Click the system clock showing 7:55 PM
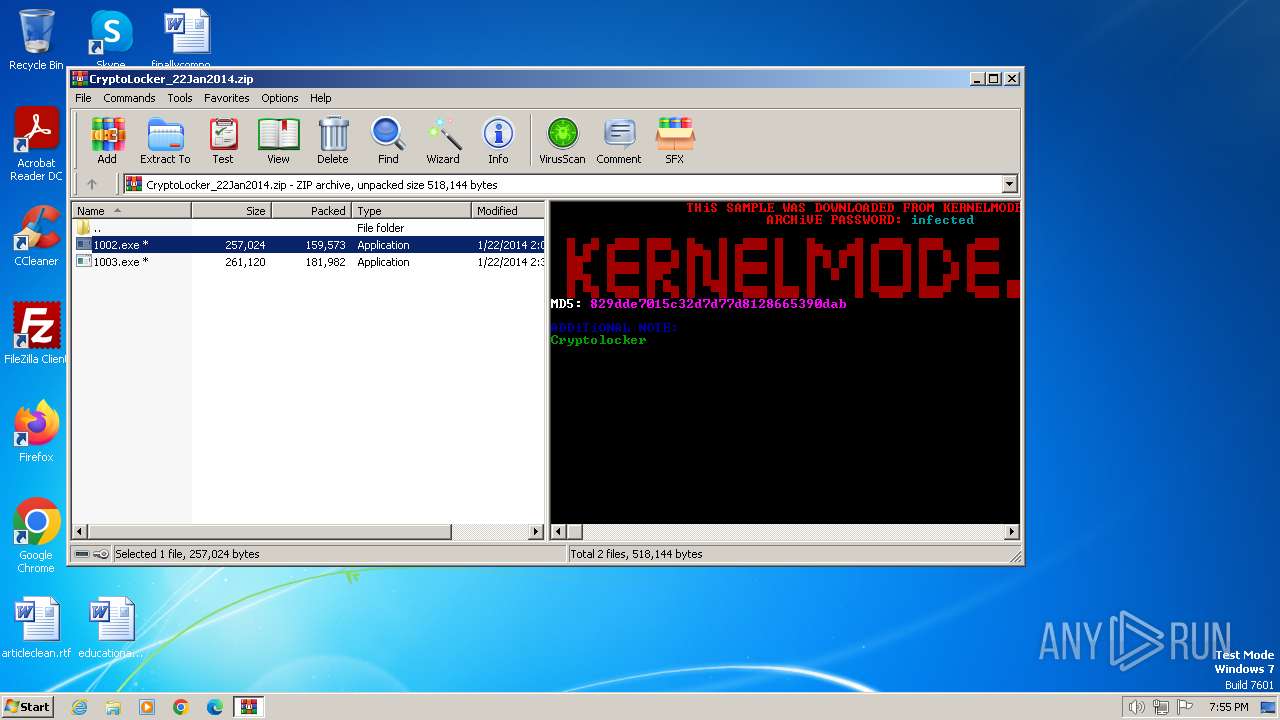This screenshot has width=1280, height=720. pyautogui.click(x=1229, y=707)
